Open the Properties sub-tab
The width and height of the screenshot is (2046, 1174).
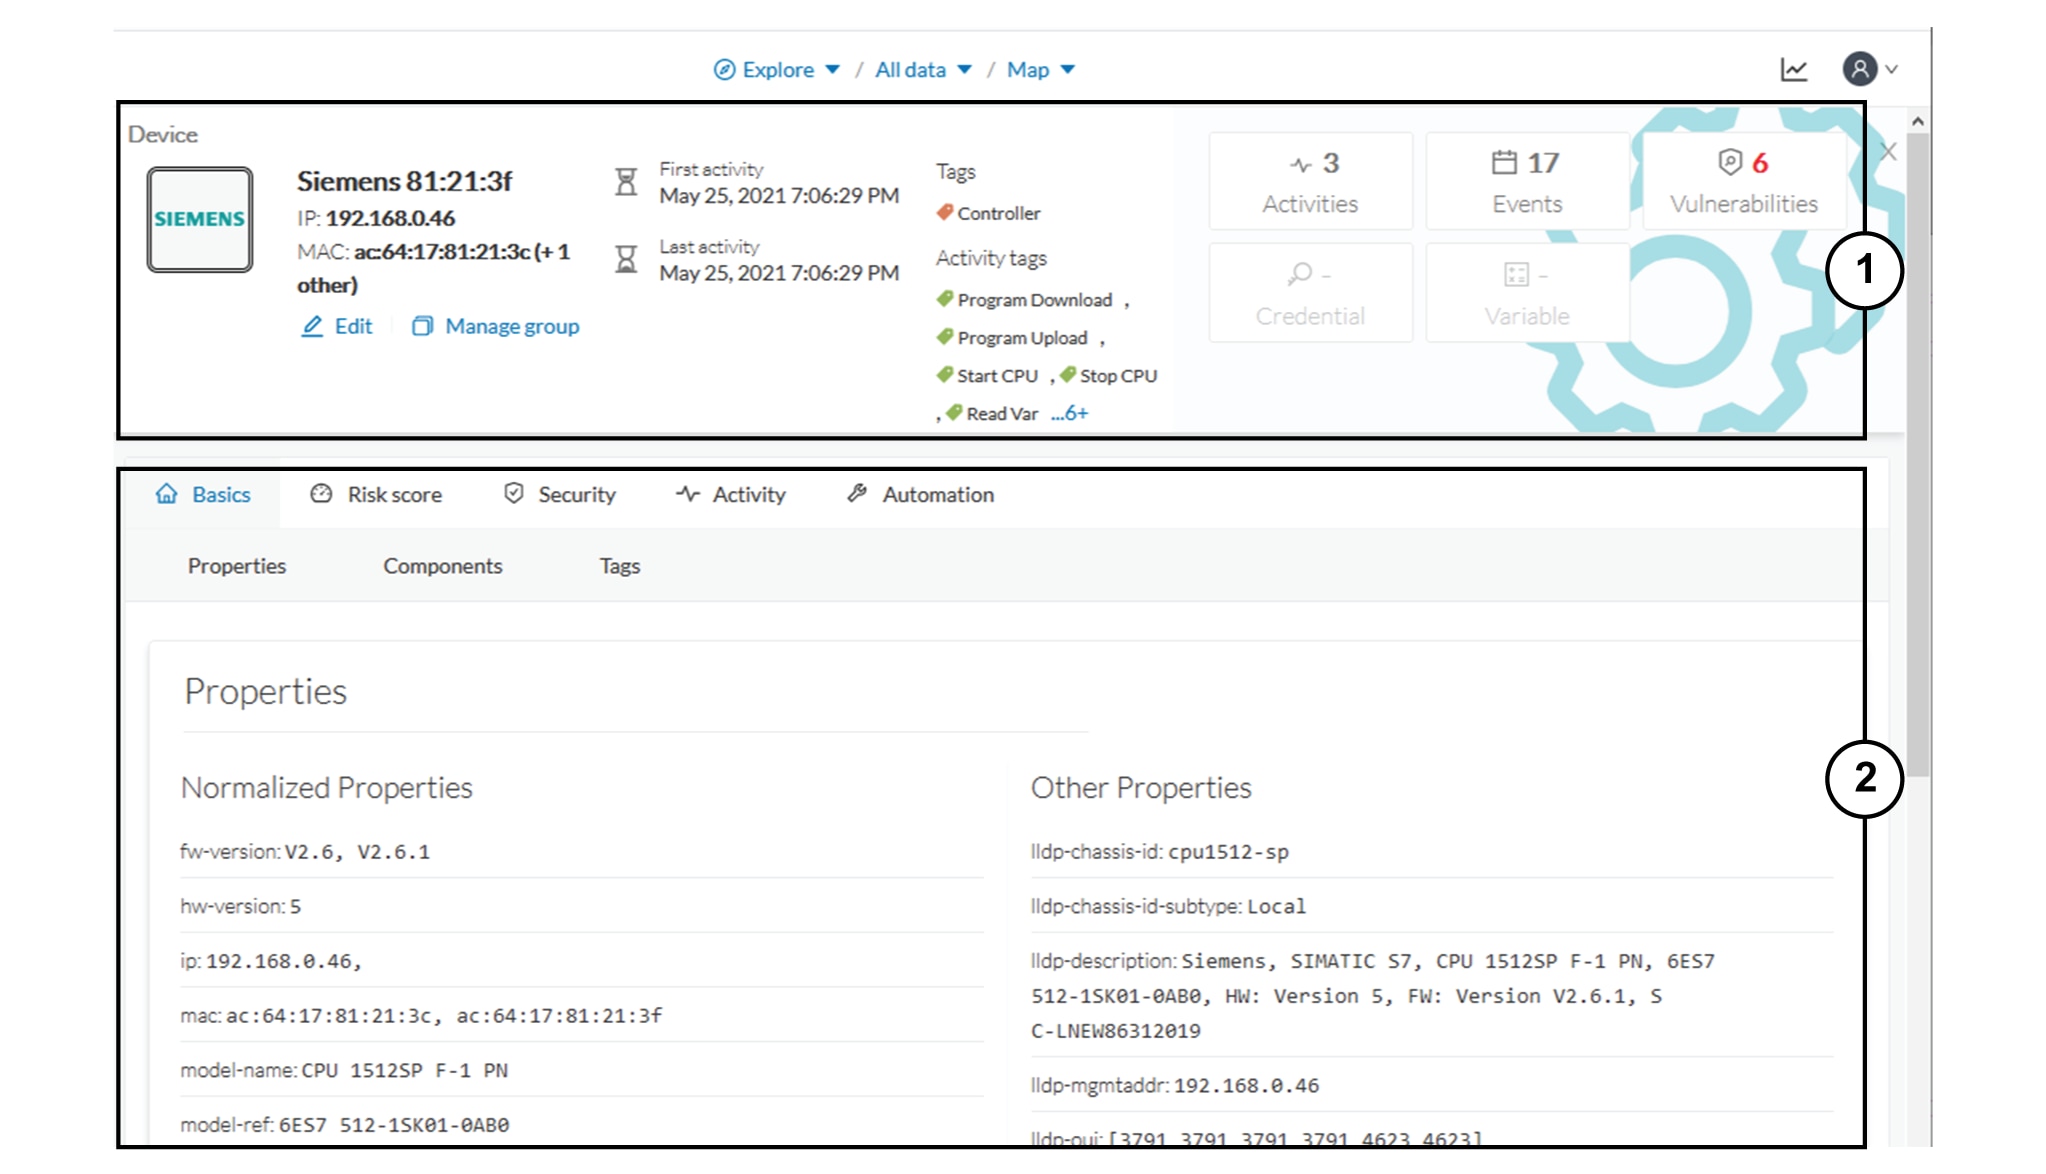coord(237,566)
